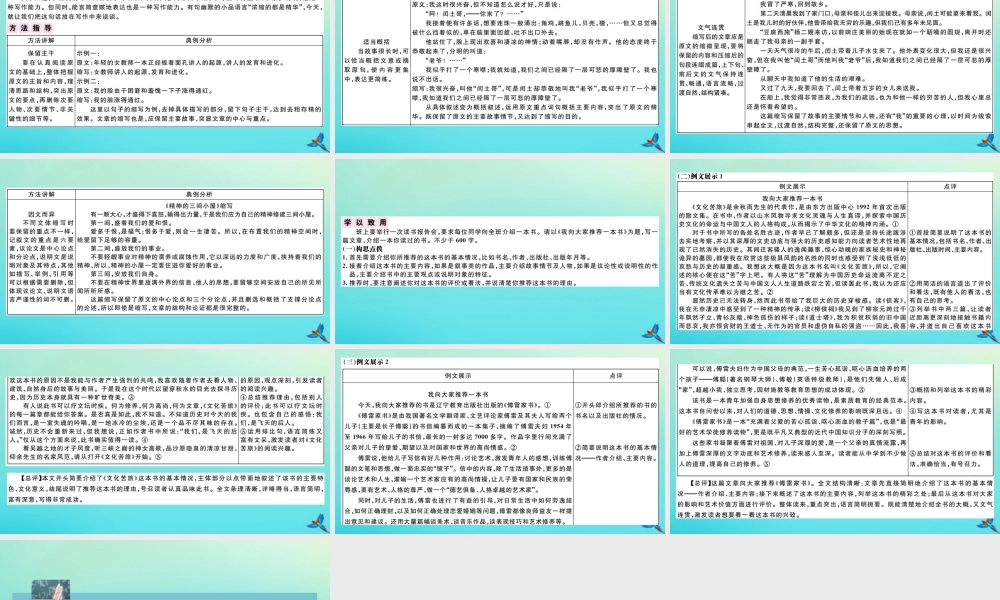Click the 【总评】 paragraph about 《傅雷家书》
1000x600 pixels.
click(x=835, y=499)
